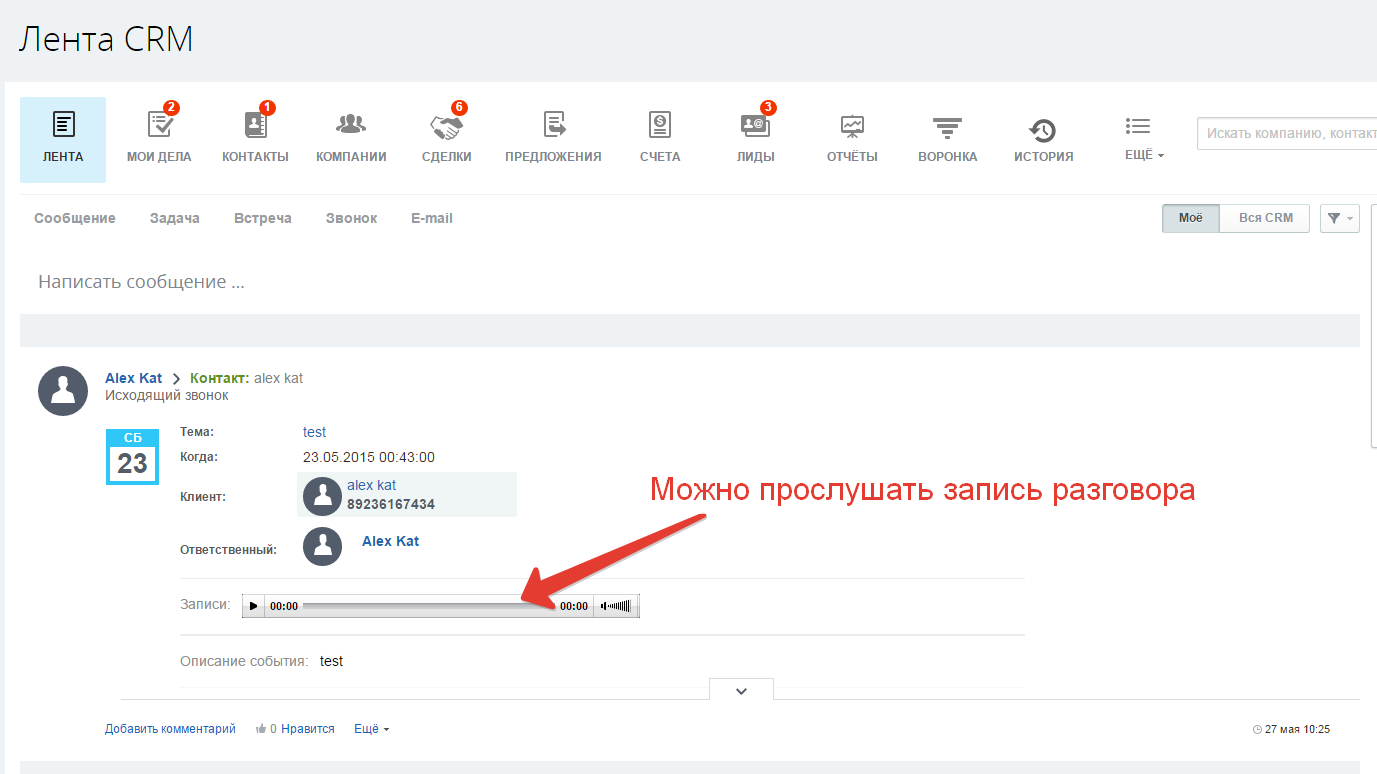The width and height of the screenshot is (1377, 774).
Task: Switch feed filter to Вся CRM
Action: point(1265,218)
